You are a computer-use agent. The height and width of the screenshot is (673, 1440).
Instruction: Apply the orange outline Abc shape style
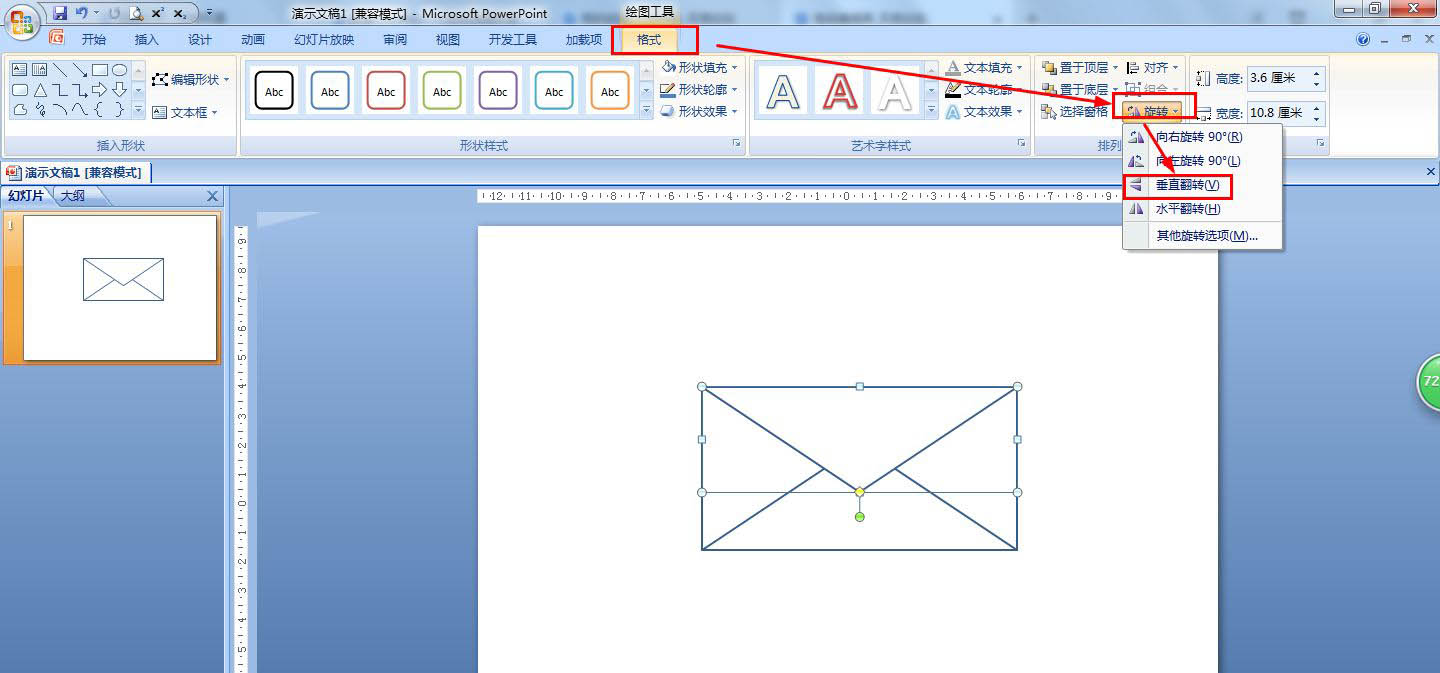click(x=610, y=90)
